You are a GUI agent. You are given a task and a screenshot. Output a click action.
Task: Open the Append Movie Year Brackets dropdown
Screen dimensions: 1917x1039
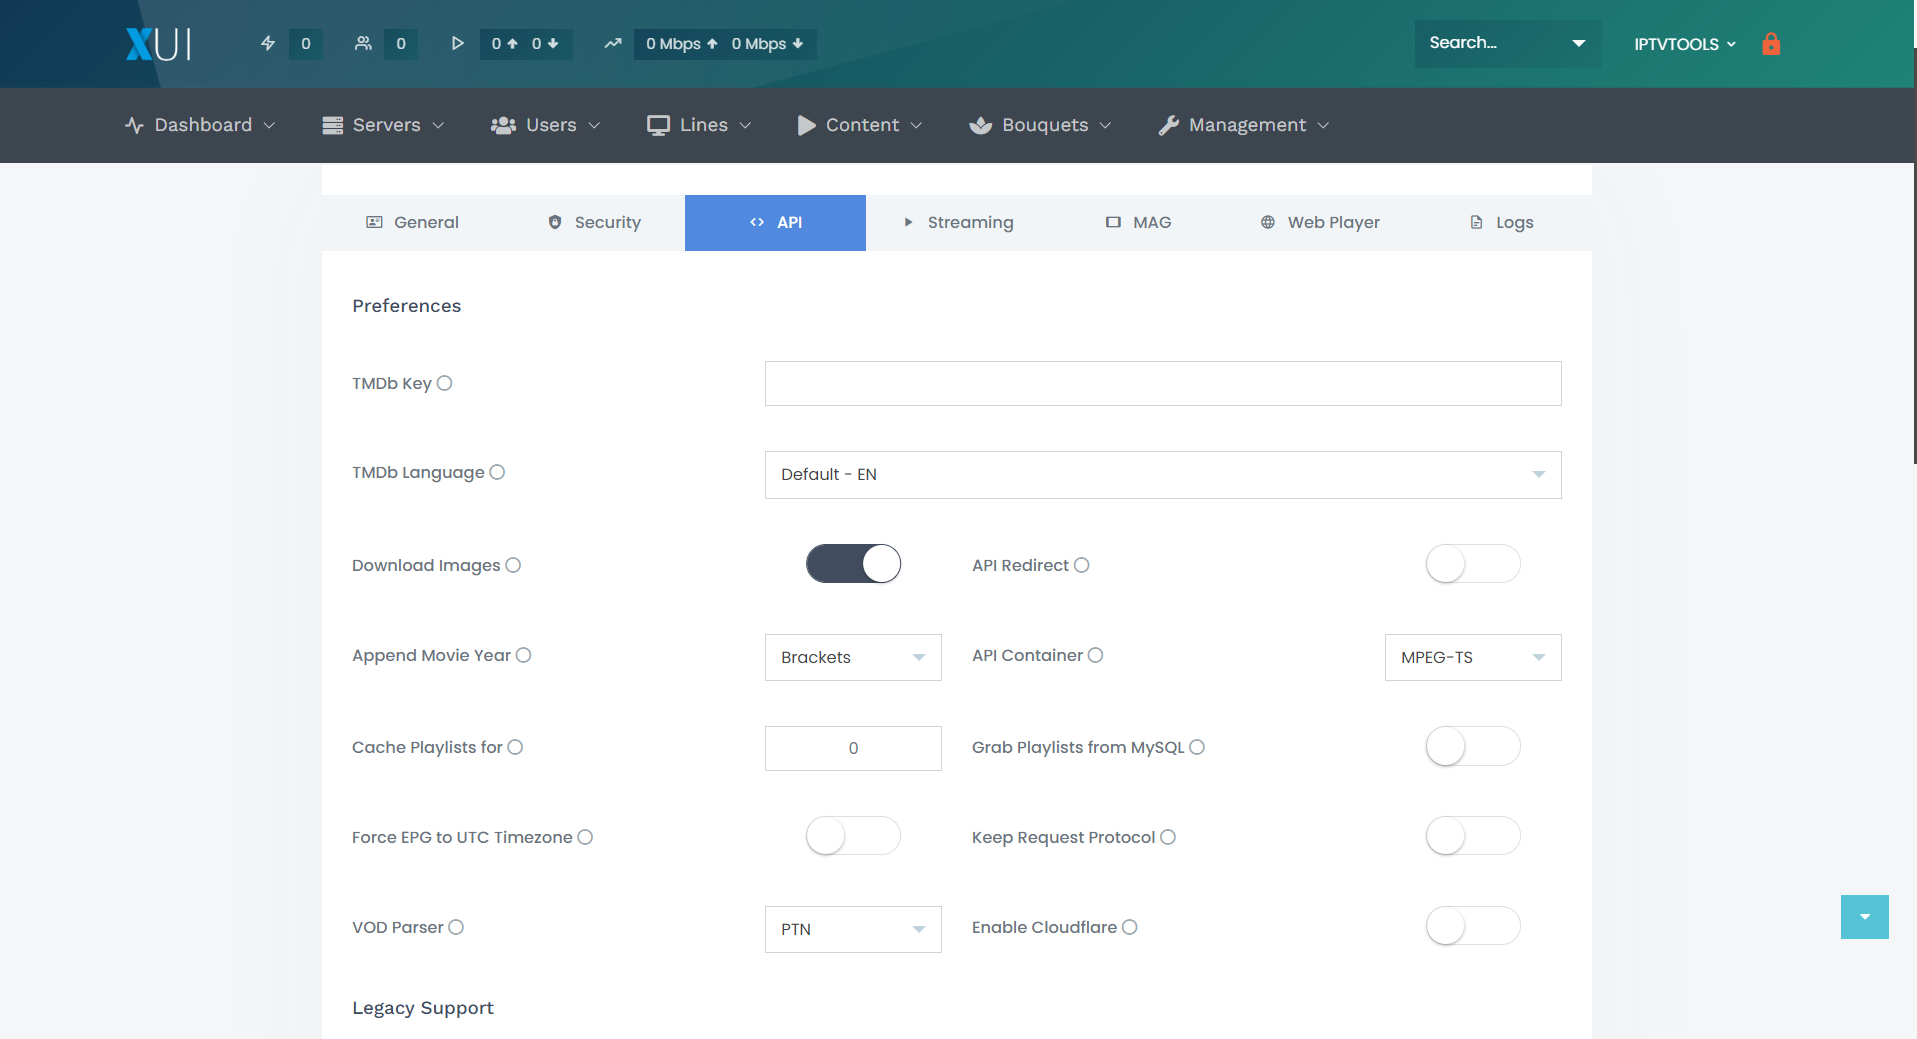pyautogui.click(x=853, y=658)
